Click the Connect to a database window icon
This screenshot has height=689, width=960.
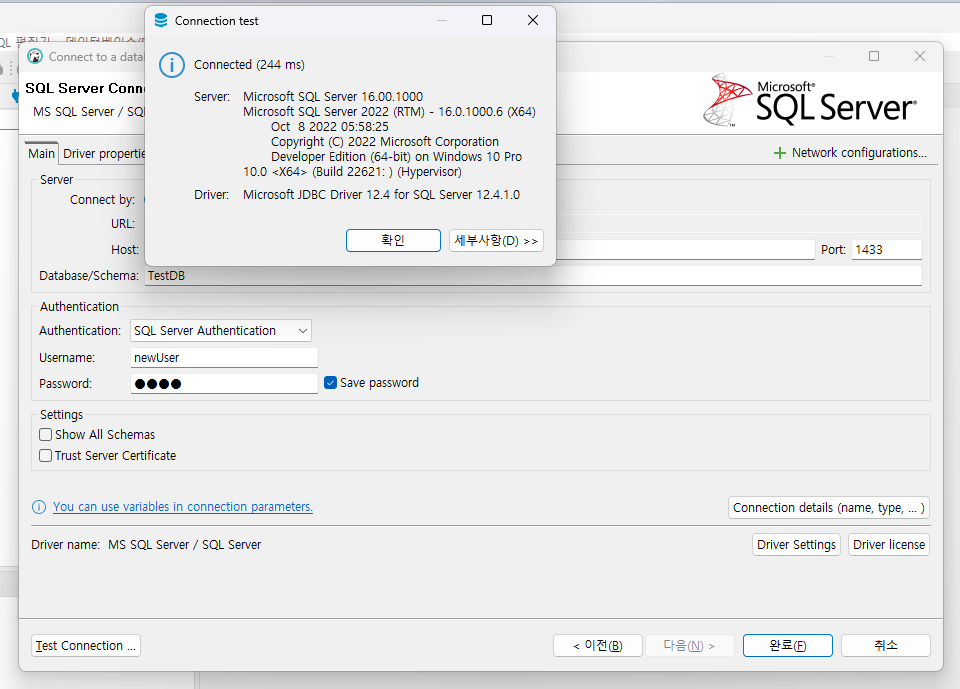pos(35,56)
